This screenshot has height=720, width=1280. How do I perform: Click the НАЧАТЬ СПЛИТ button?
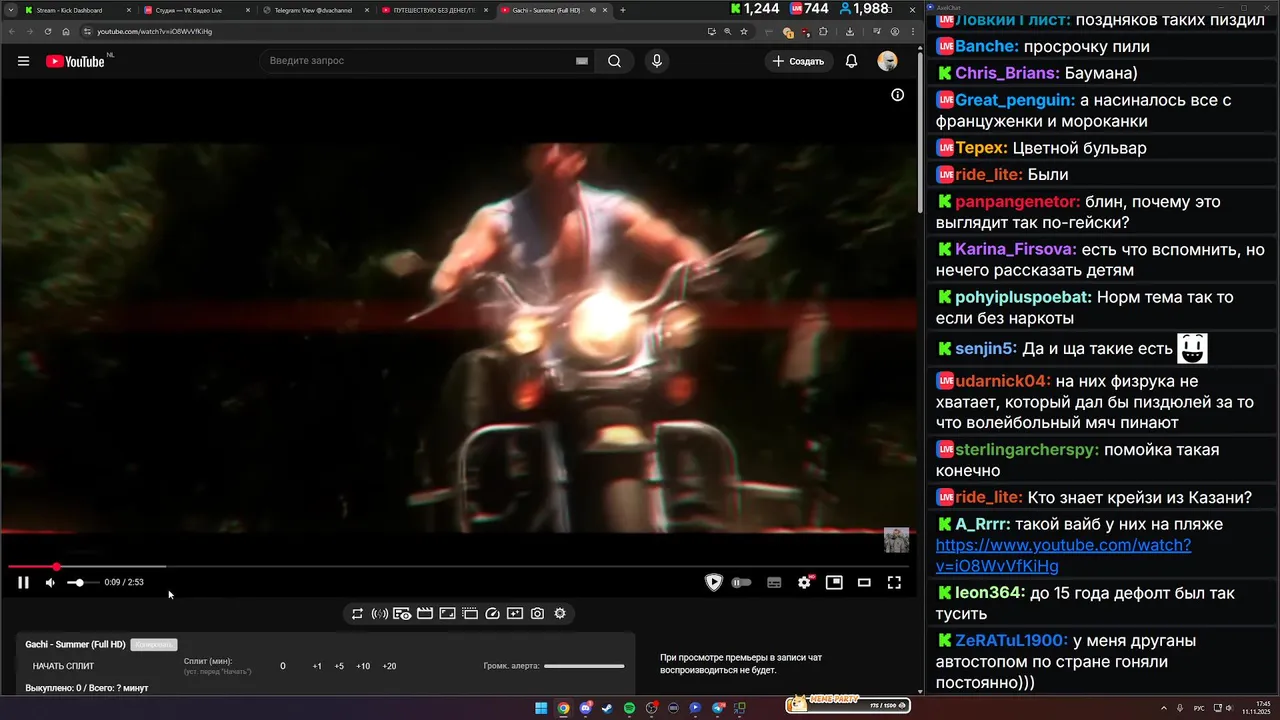[x=63, y=666]
